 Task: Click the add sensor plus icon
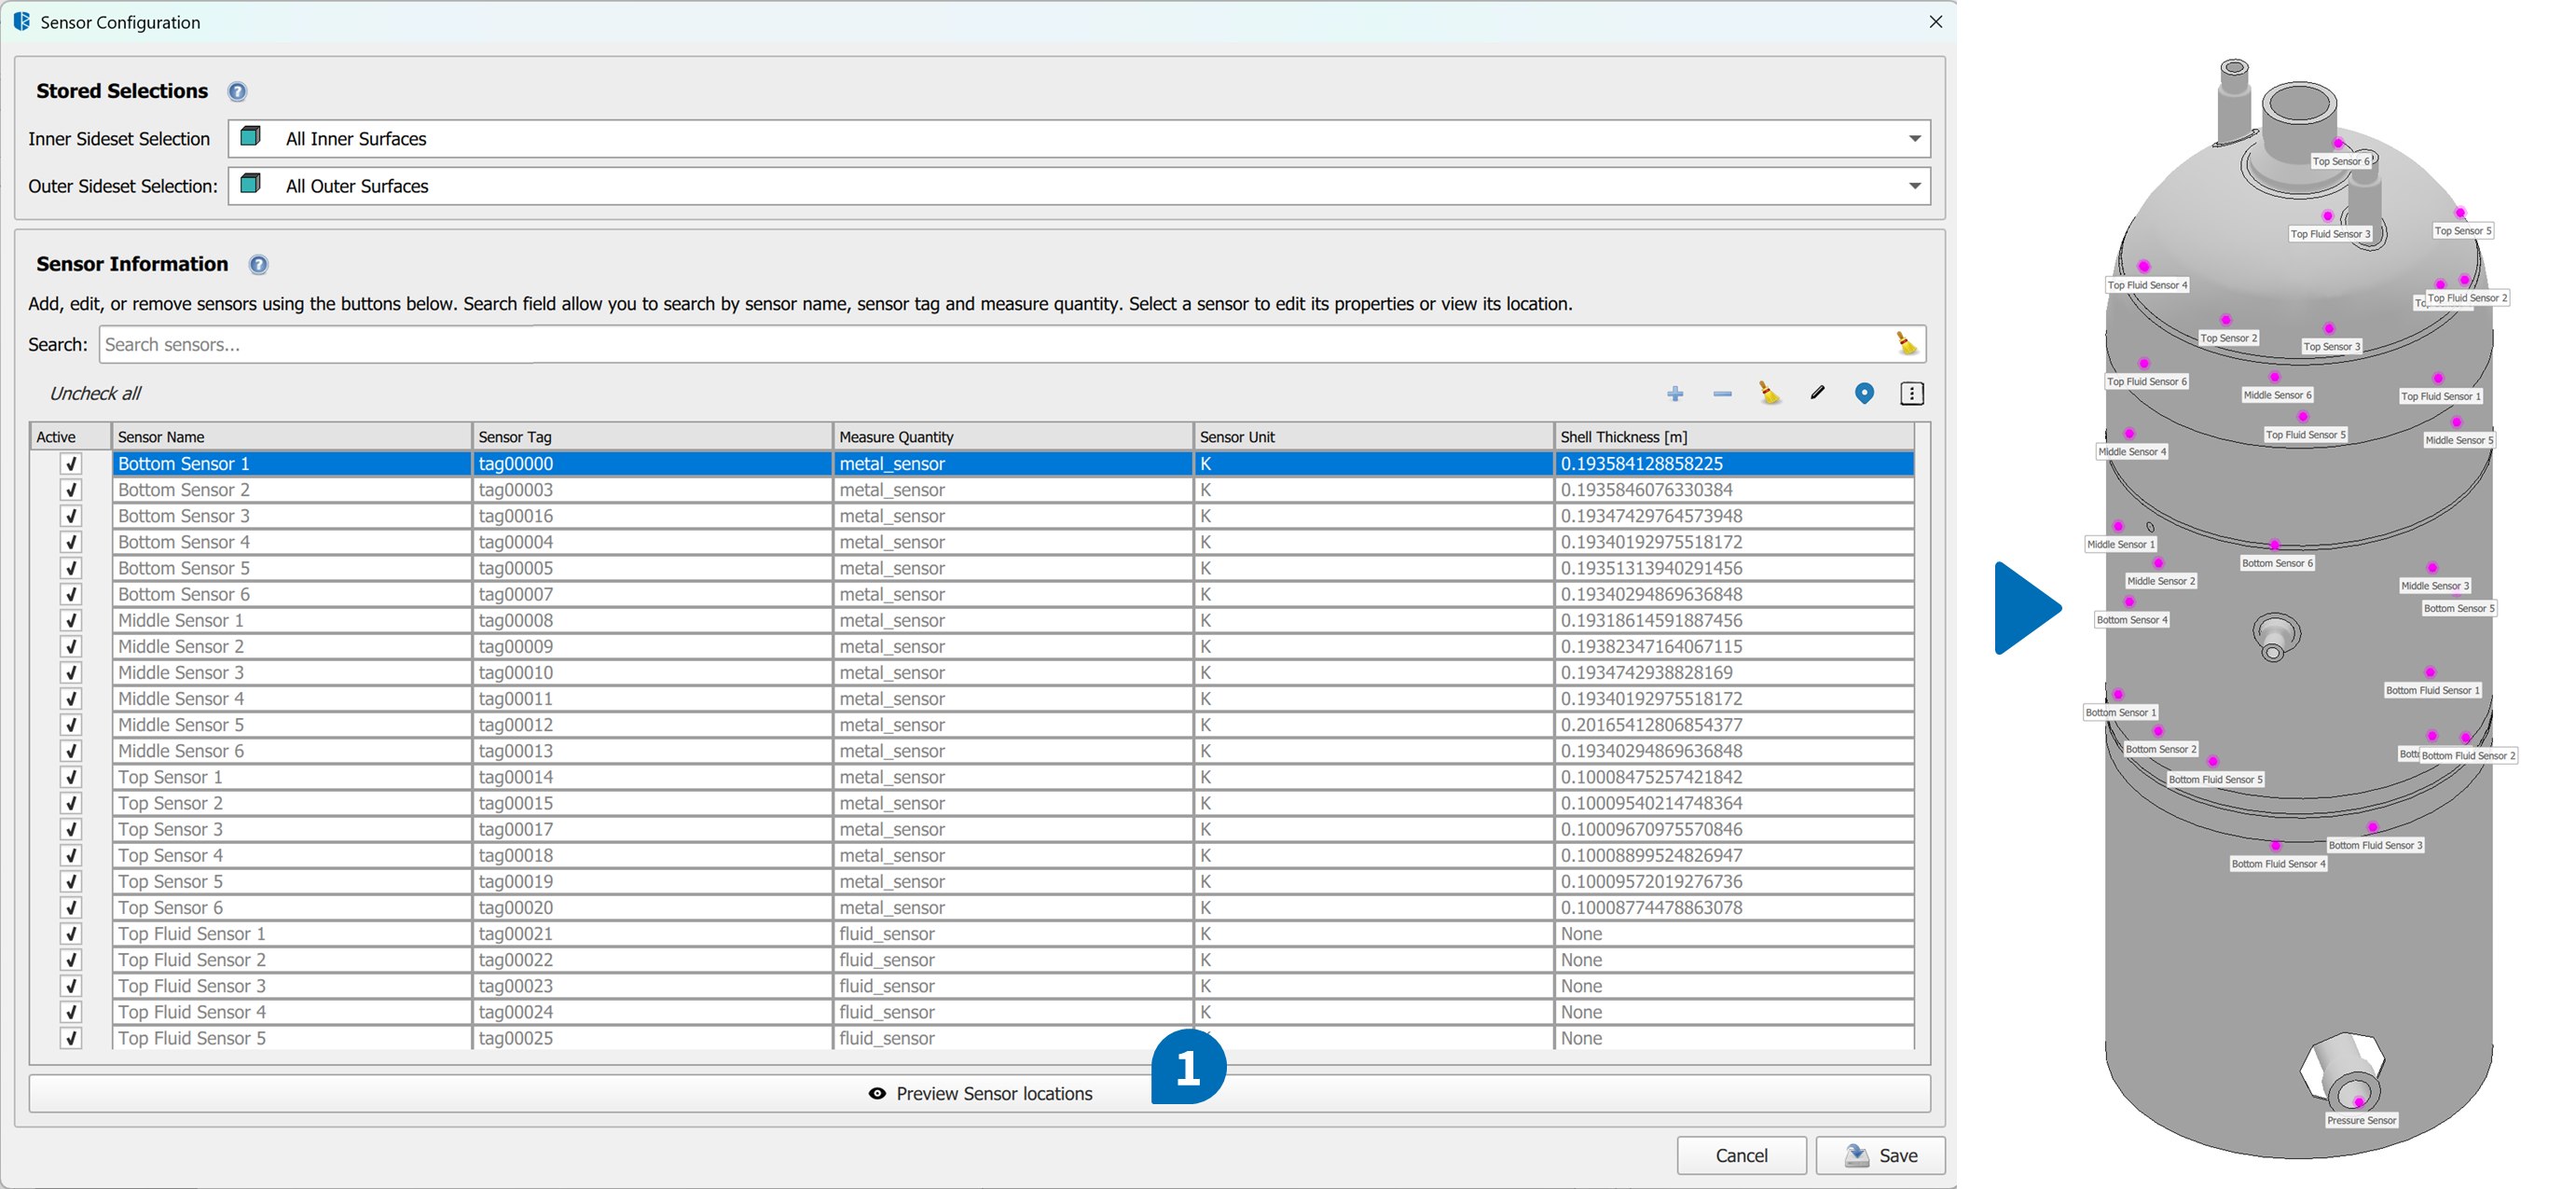1675,394
